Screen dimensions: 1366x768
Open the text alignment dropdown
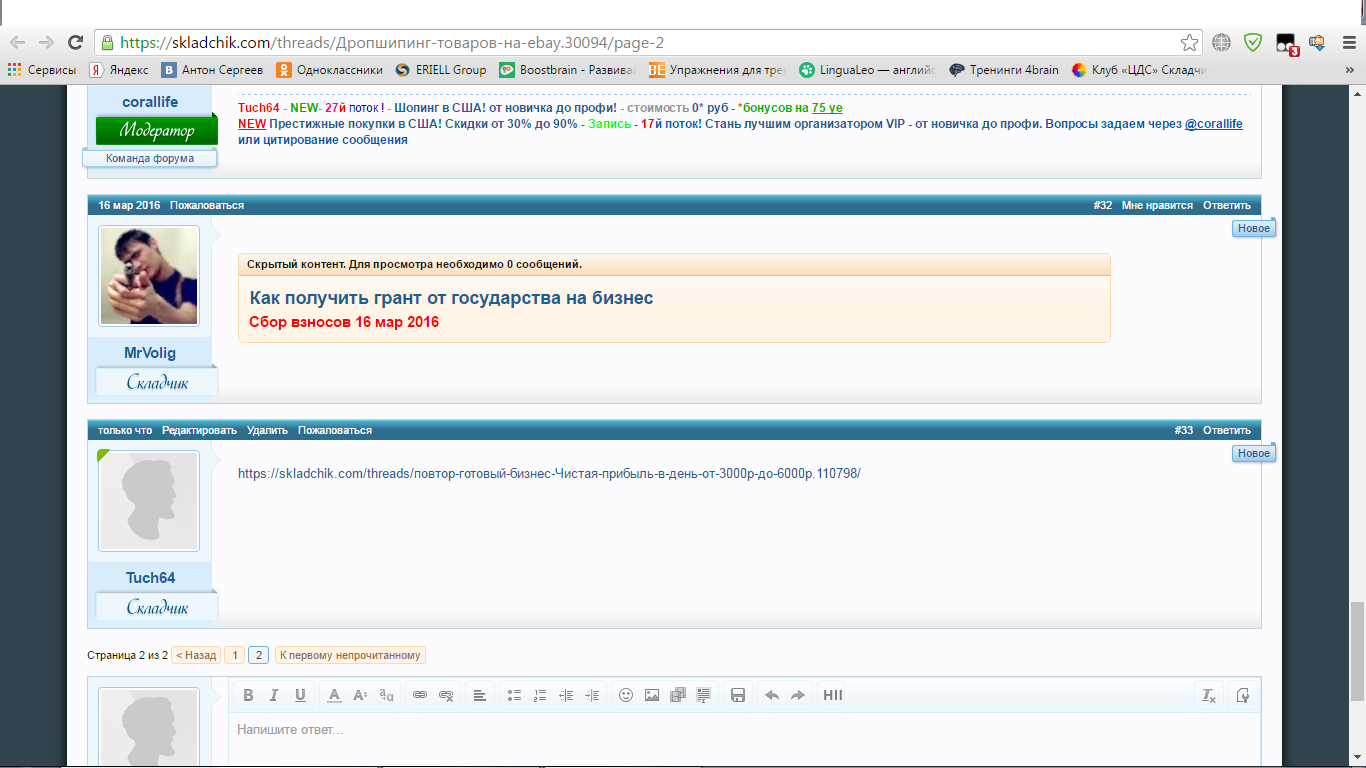[x=480, y=696]
